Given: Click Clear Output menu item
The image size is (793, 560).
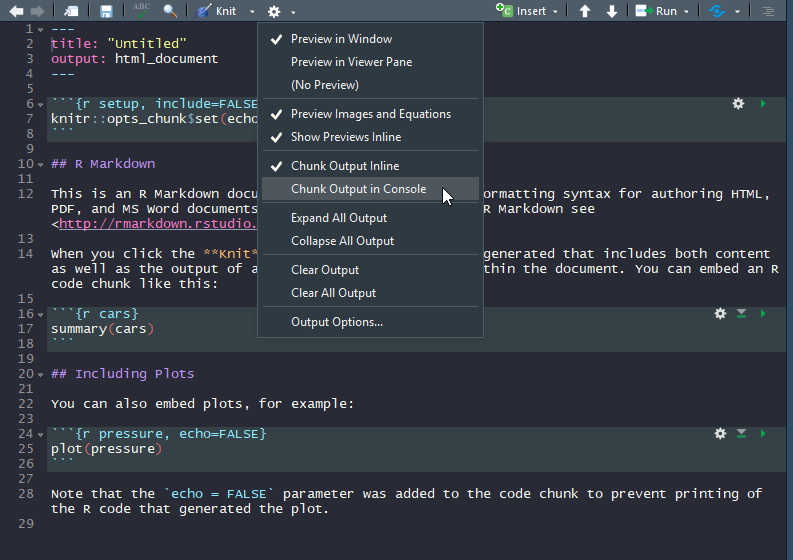Looking at the screenshot, I should (370, 270).
